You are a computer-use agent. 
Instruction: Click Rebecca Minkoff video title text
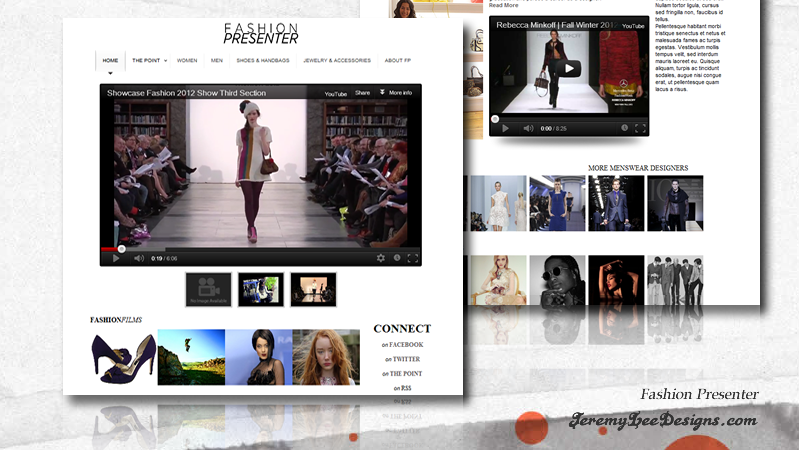point(556,25)
